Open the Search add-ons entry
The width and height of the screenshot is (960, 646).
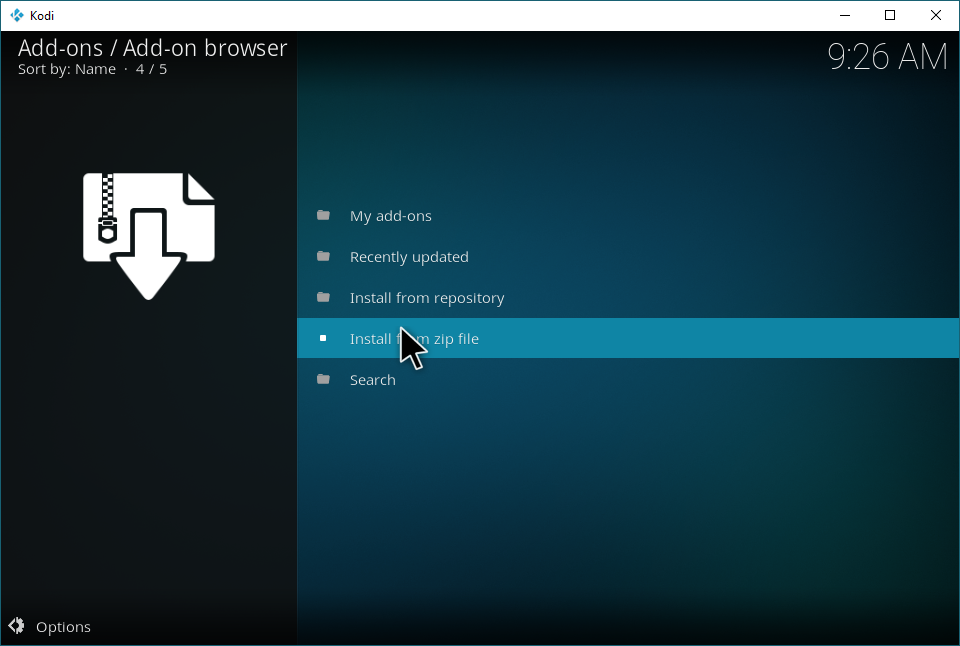pos(373,380)
